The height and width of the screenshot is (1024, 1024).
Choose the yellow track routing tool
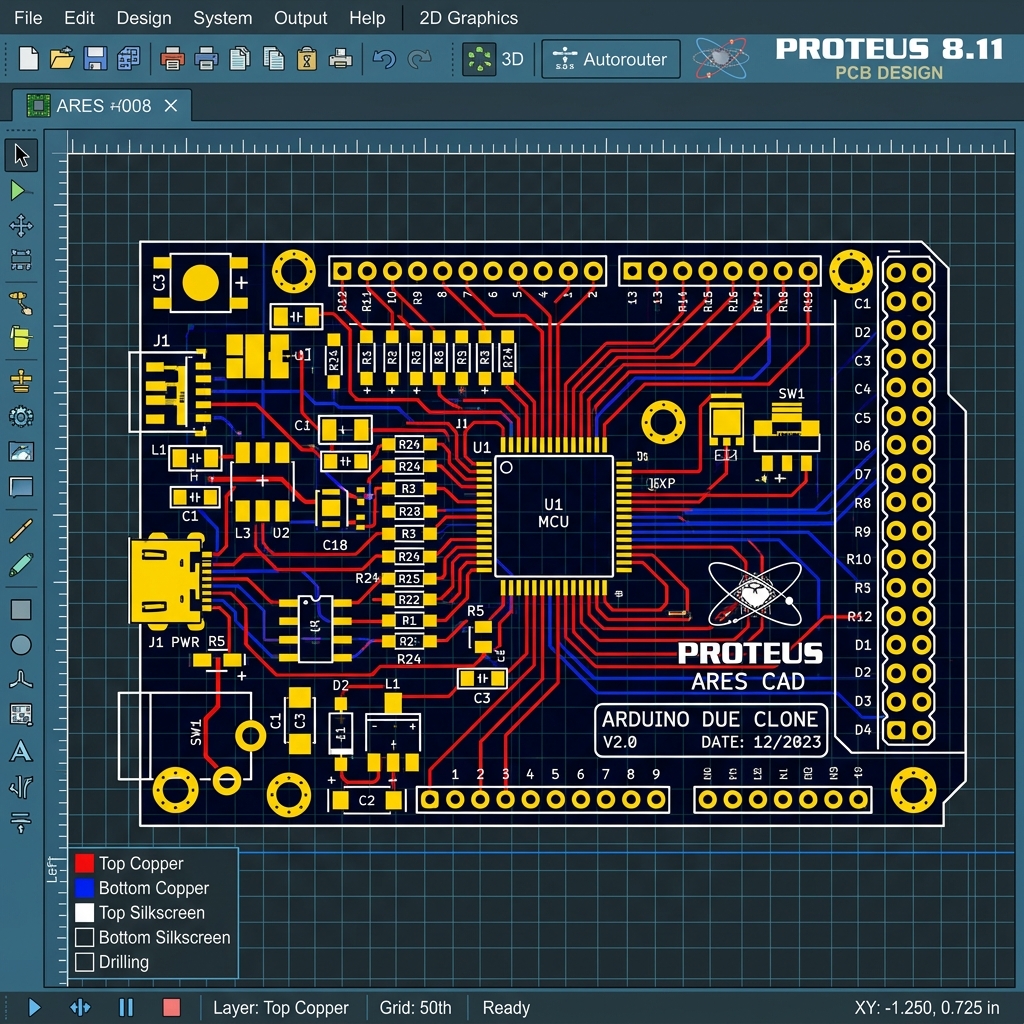[x=21, y=304]
